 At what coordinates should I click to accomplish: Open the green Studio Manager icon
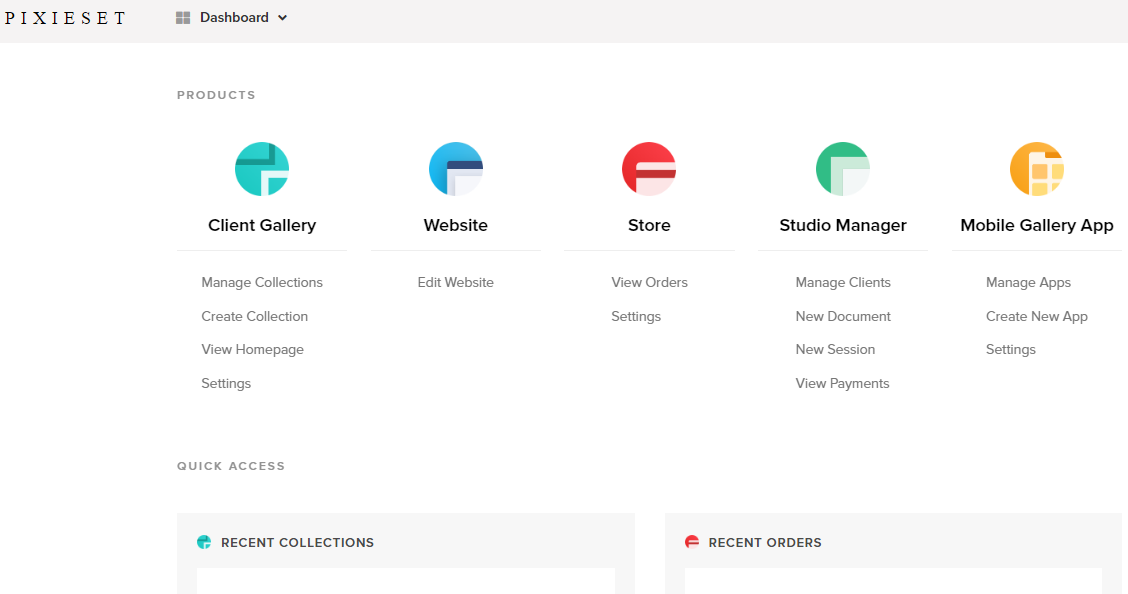842,169
